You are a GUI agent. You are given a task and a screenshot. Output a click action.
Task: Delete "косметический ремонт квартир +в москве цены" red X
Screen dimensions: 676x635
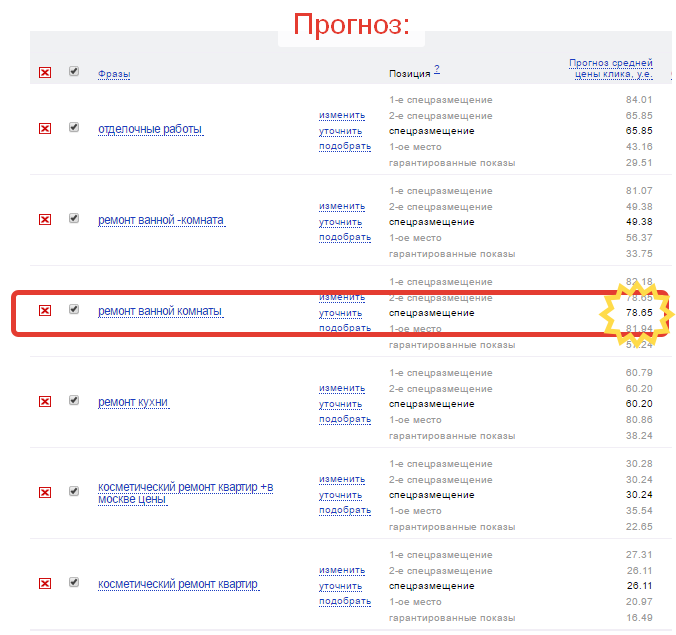tap(45, 492)
